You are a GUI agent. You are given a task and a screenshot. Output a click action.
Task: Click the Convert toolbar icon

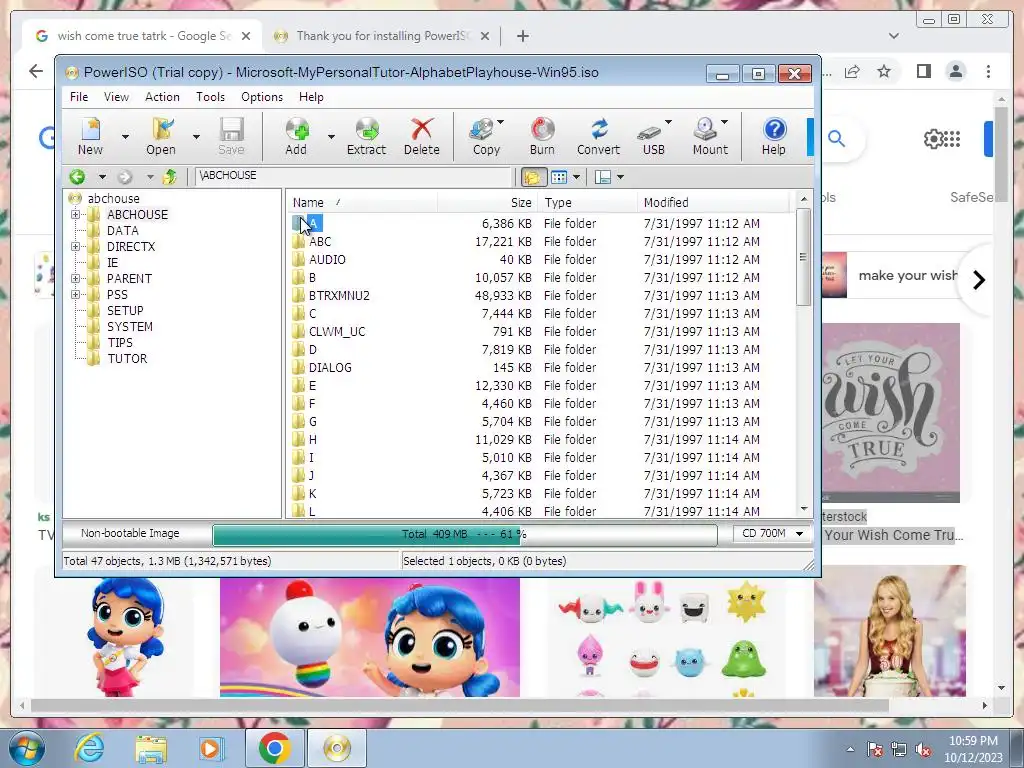[598, 136]
